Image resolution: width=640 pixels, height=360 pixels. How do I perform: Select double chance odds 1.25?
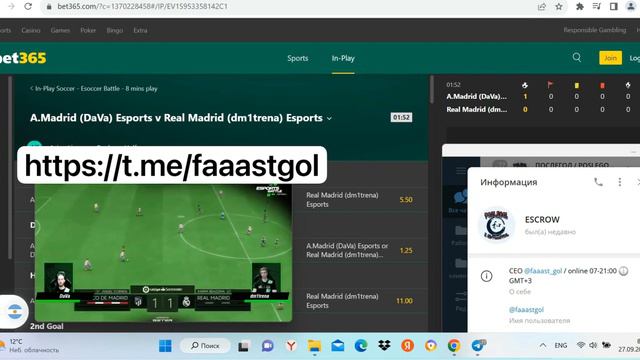(406, 251)
